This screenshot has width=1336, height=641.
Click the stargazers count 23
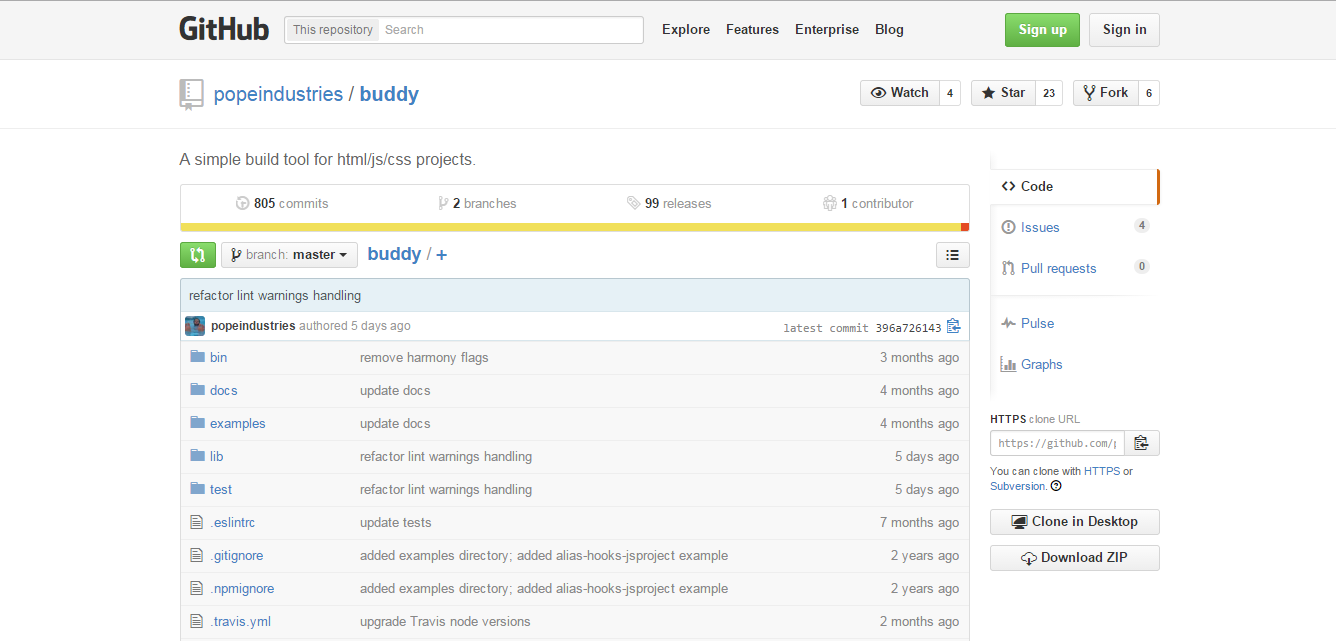(1049, 93)
